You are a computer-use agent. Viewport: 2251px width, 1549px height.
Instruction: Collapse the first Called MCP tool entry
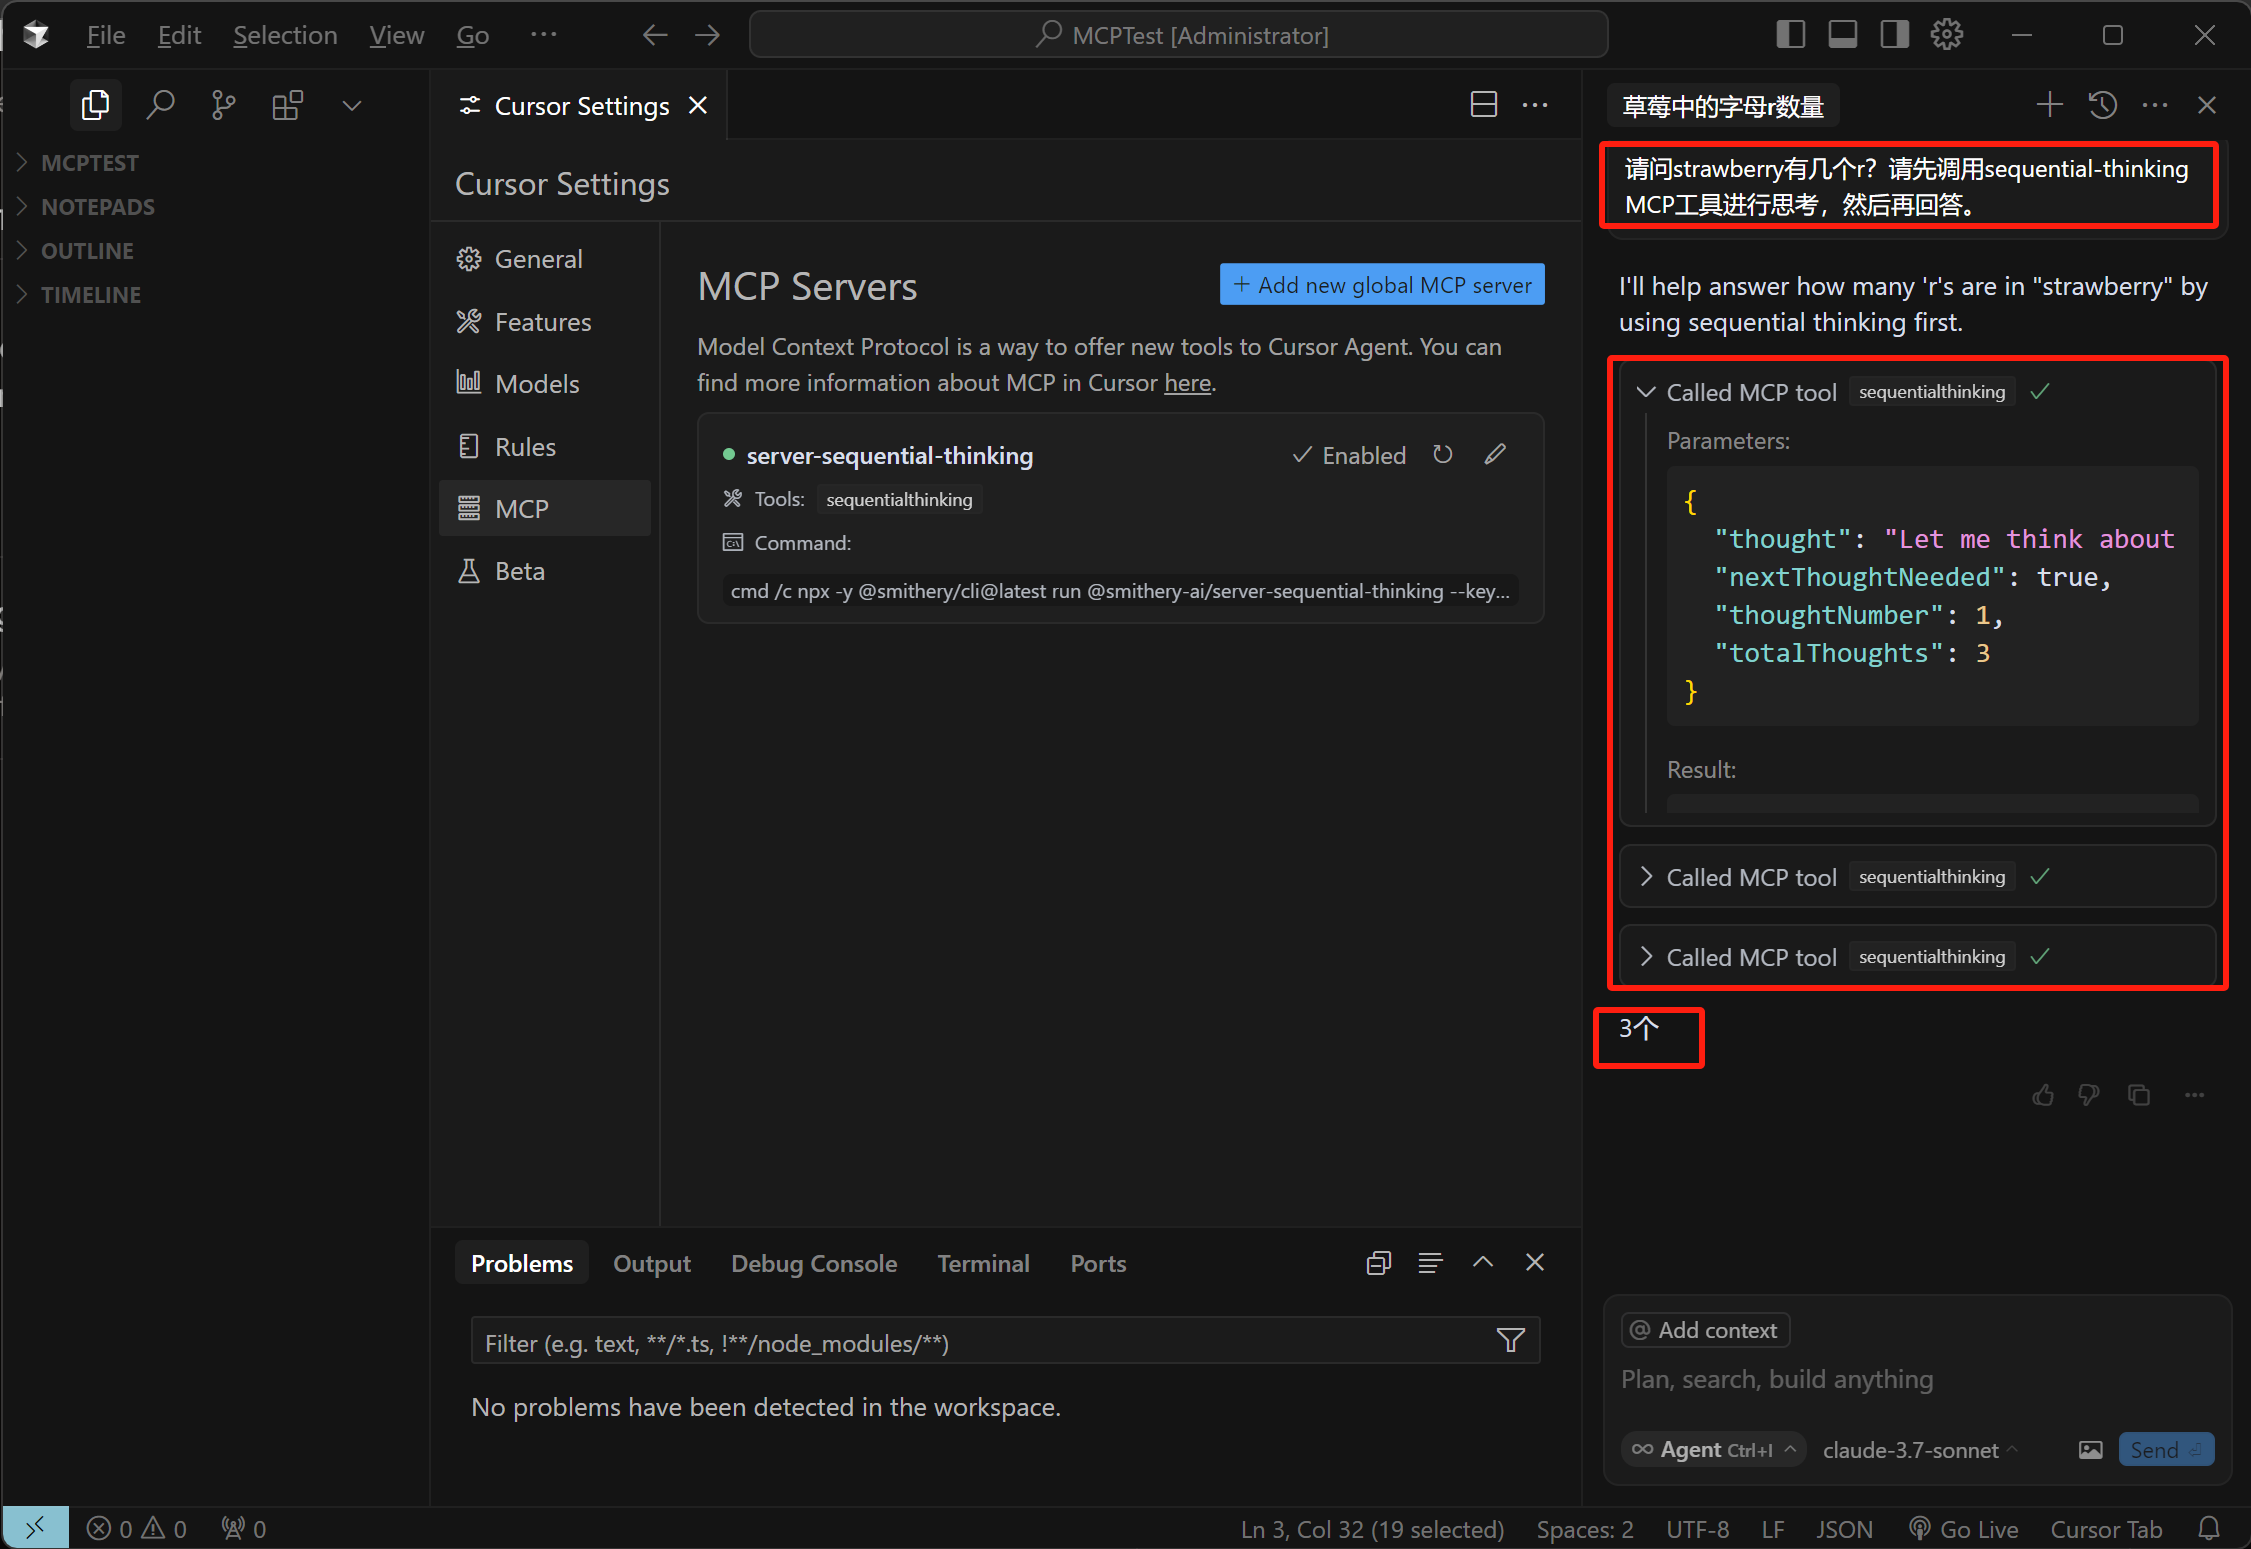(x=1645, y=392)
